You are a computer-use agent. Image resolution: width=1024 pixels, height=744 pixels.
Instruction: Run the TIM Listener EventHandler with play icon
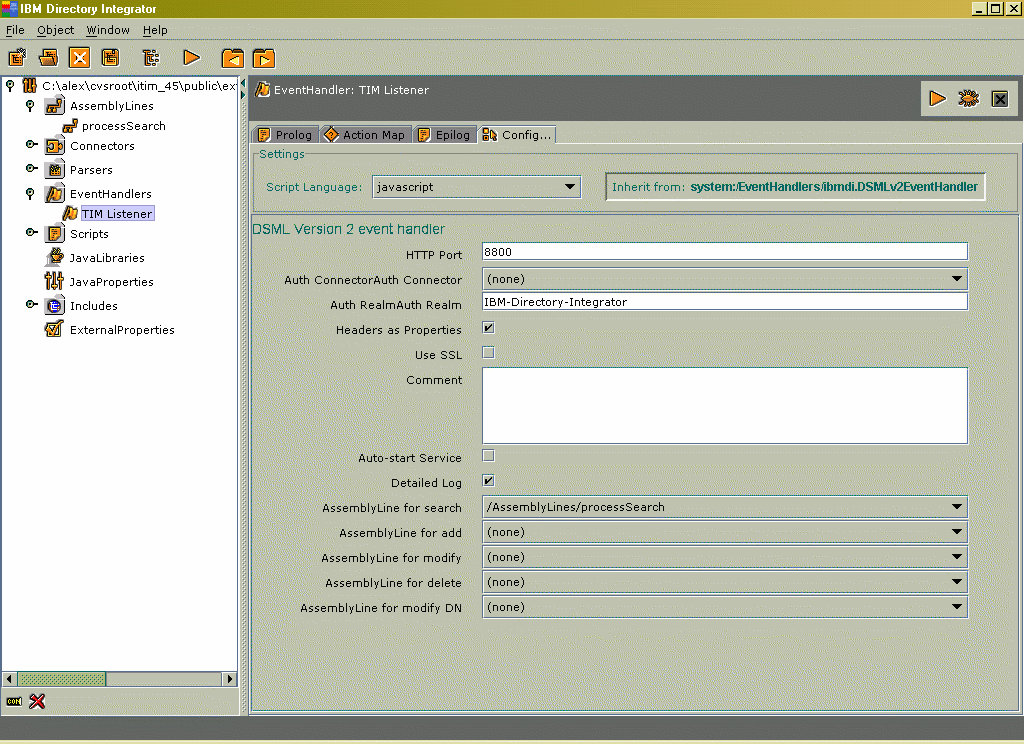[937, 98]
